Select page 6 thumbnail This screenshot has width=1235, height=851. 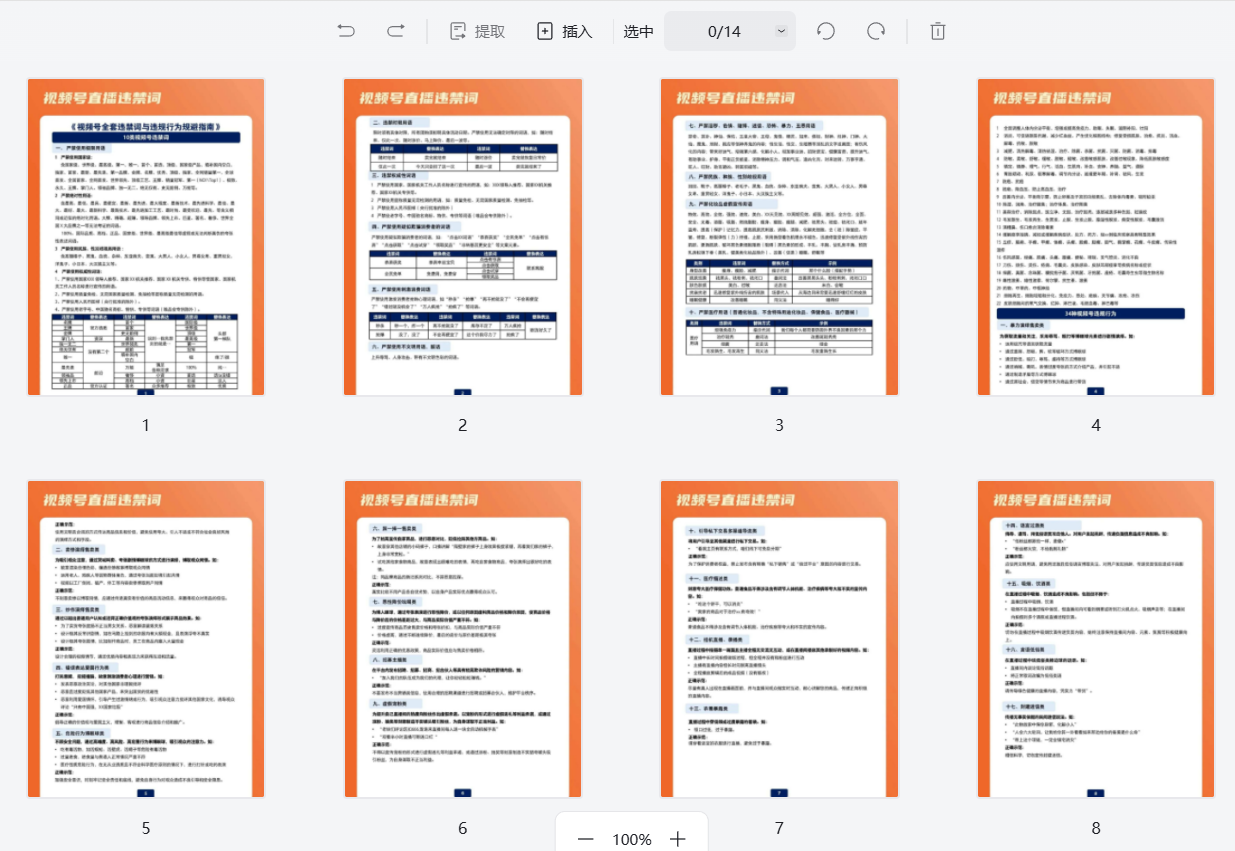(x=462, y=640)
